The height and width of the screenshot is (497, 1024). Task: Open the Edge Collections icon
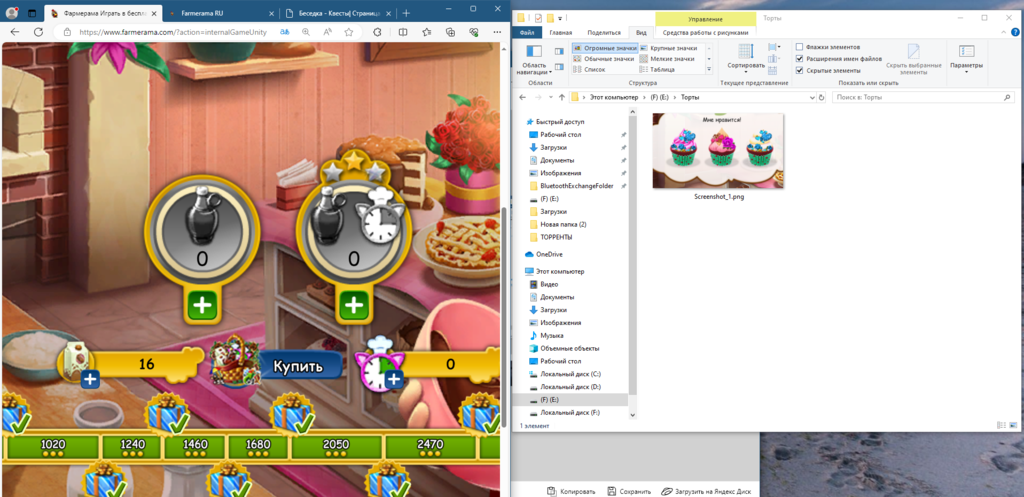[450, 31]
